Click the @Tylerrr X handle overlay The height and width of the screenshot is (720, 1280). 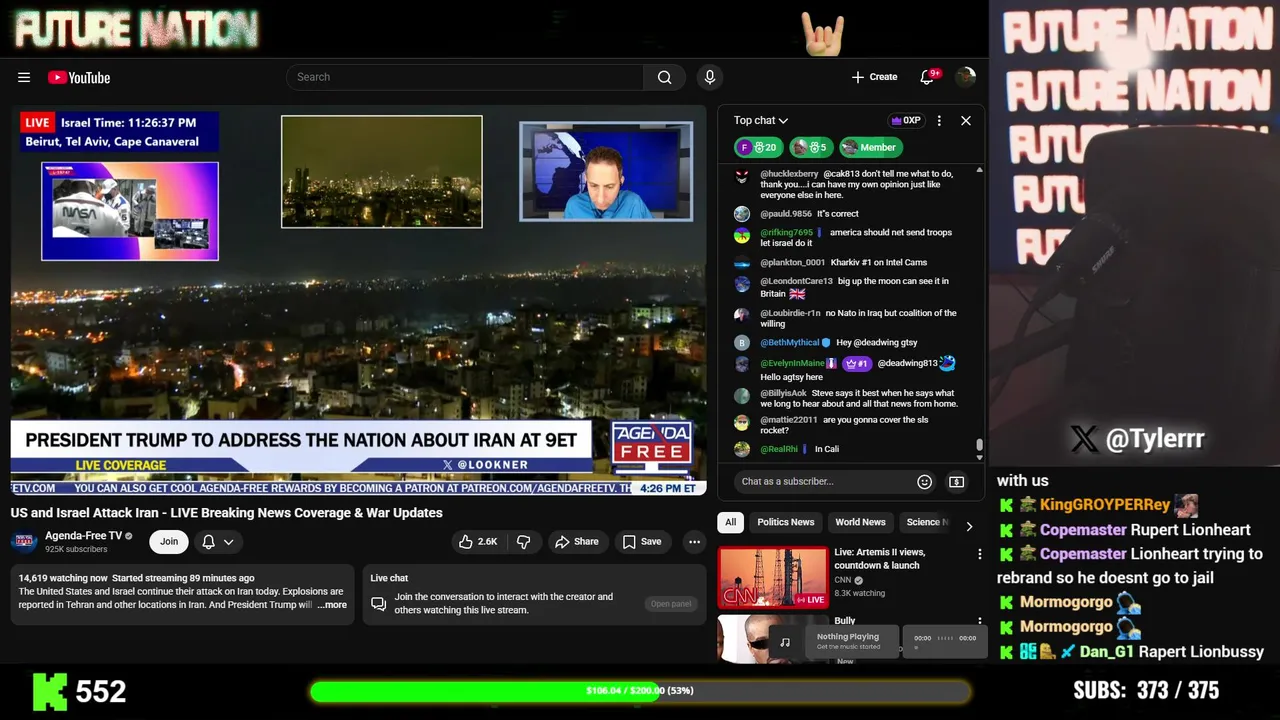[1138, 438]
